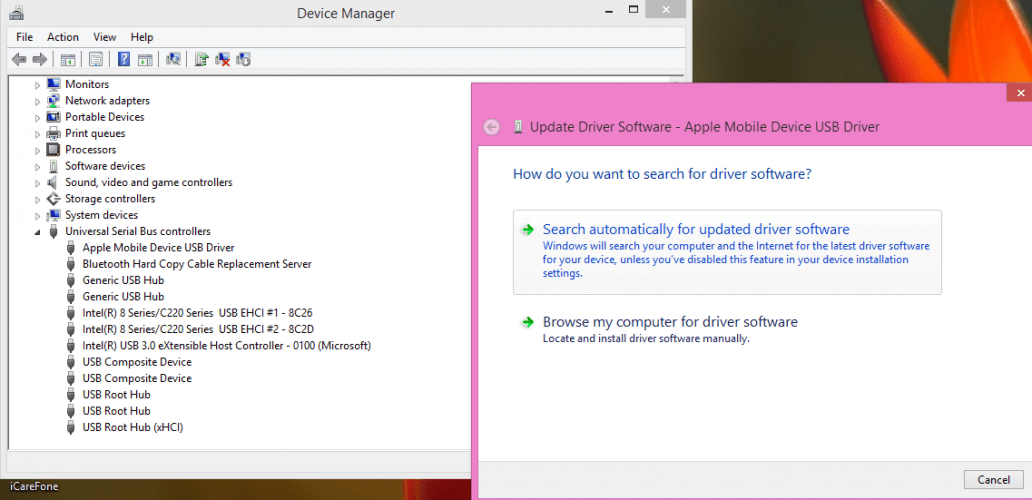
Task: Open the View menu
Action: [x=105, y=37]
